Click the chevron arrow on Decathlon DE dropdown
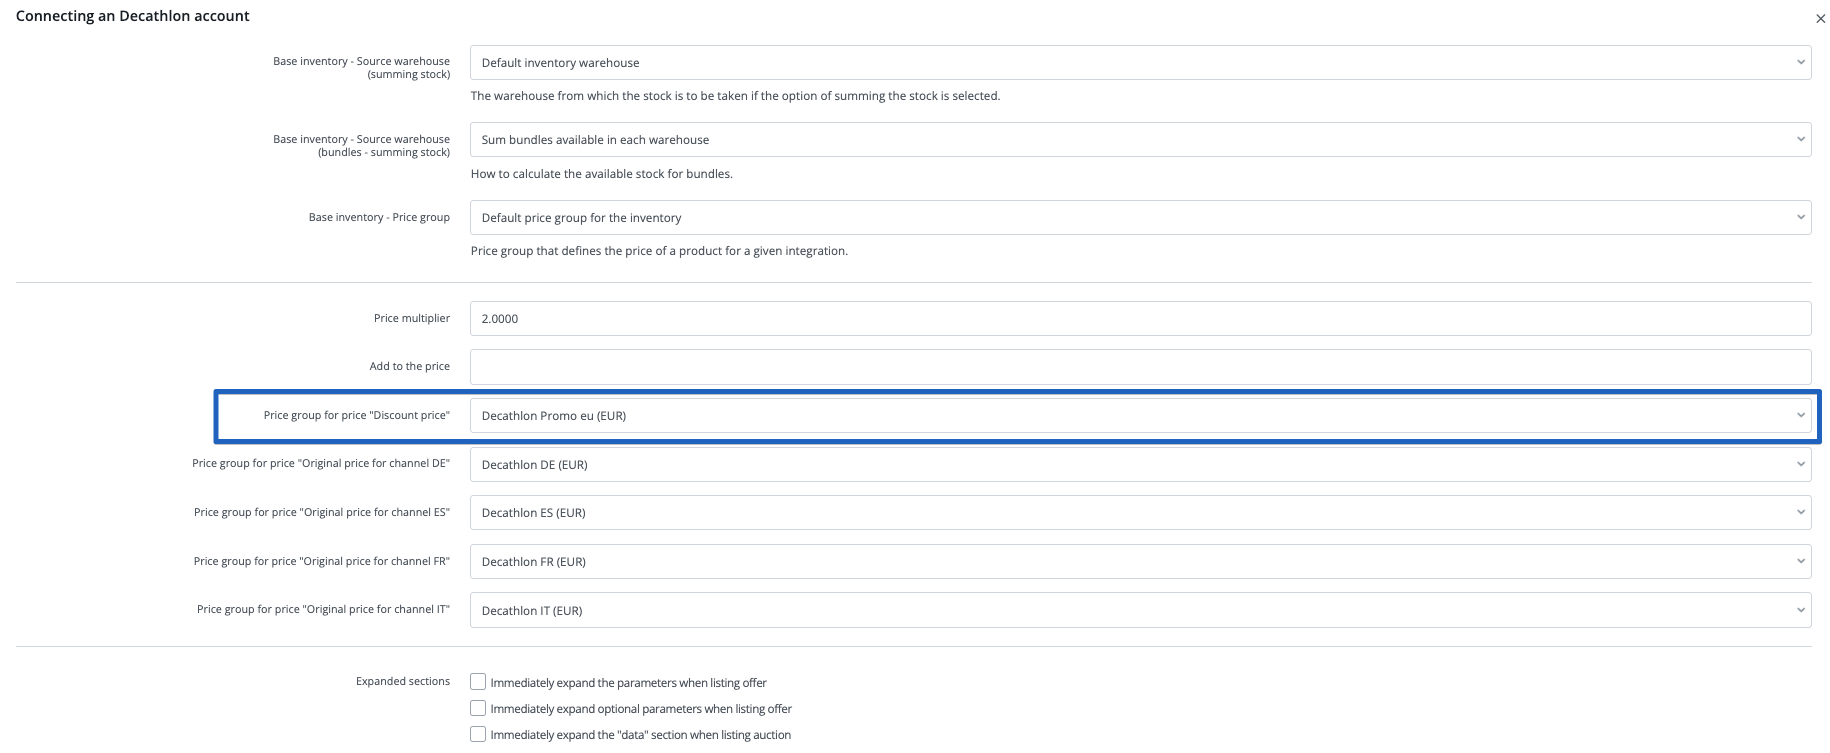1830x753 pixels. tap(1800, 465)
